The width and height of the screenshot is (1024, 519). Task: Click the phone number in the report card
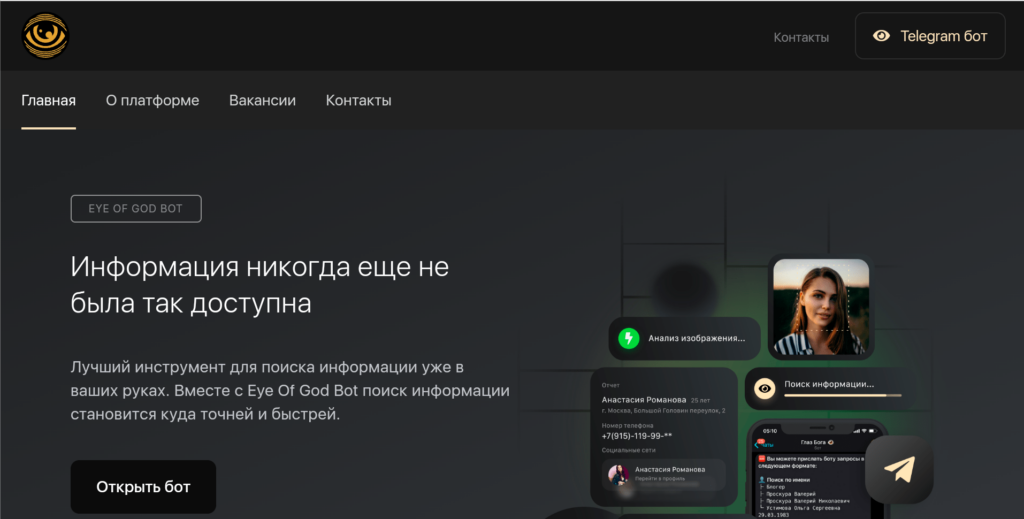[637, 436]
